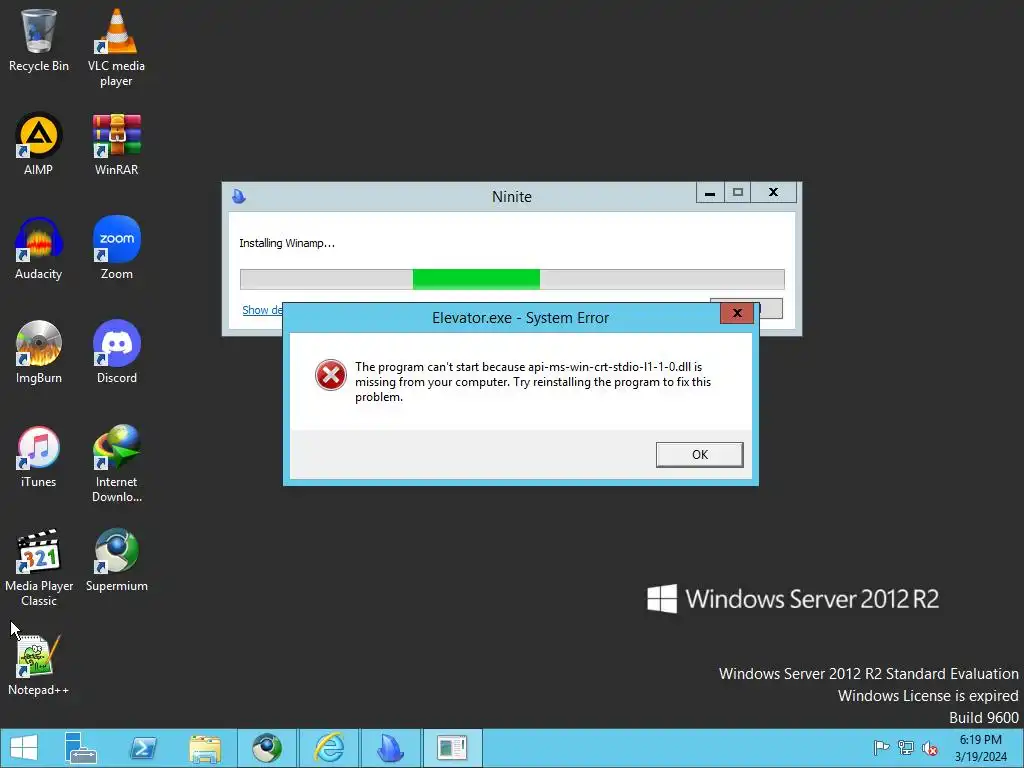The image size is (1024, 768).
Task: Click the 'Installing Winamp…' status text
Action: click(x=287, y=243)
